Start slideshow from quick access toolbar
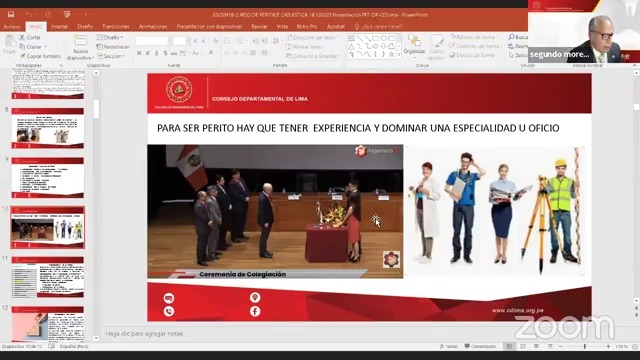Screen dimensions: 640x360 coord(67,15)
